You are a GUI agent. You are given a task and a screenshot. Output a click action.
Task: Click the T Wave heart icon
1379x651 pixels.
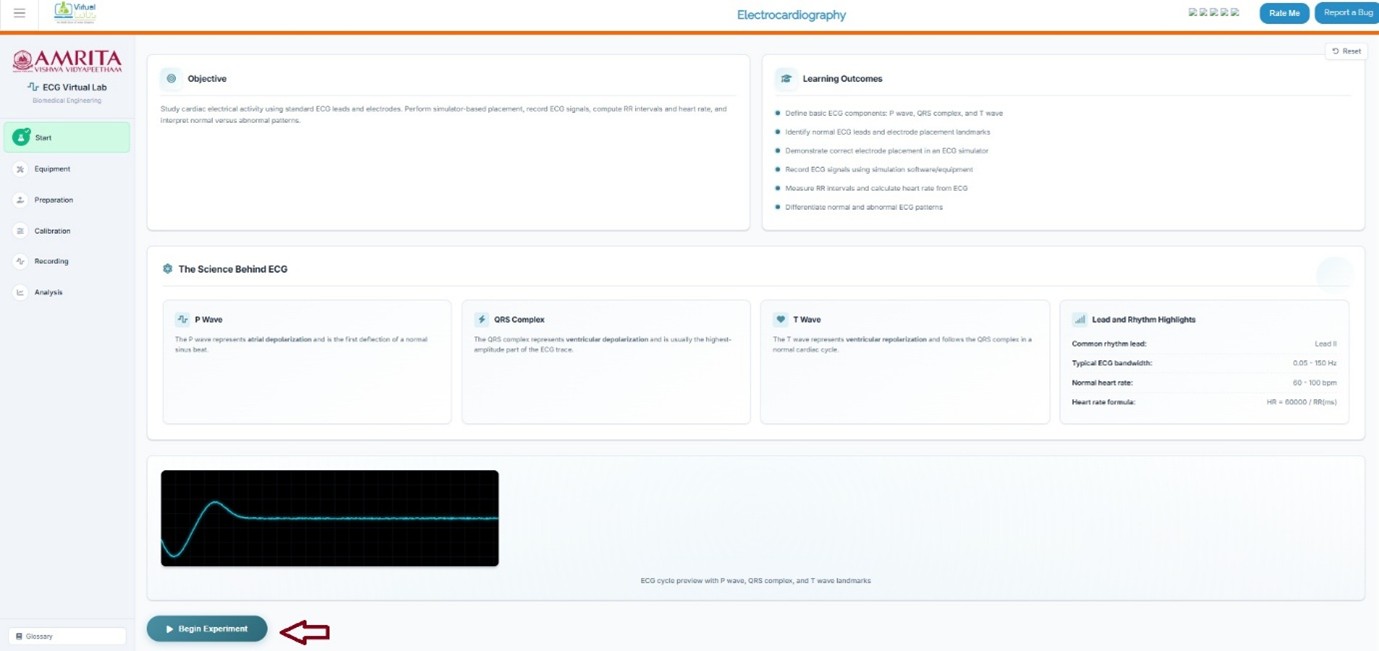[780, 320]
